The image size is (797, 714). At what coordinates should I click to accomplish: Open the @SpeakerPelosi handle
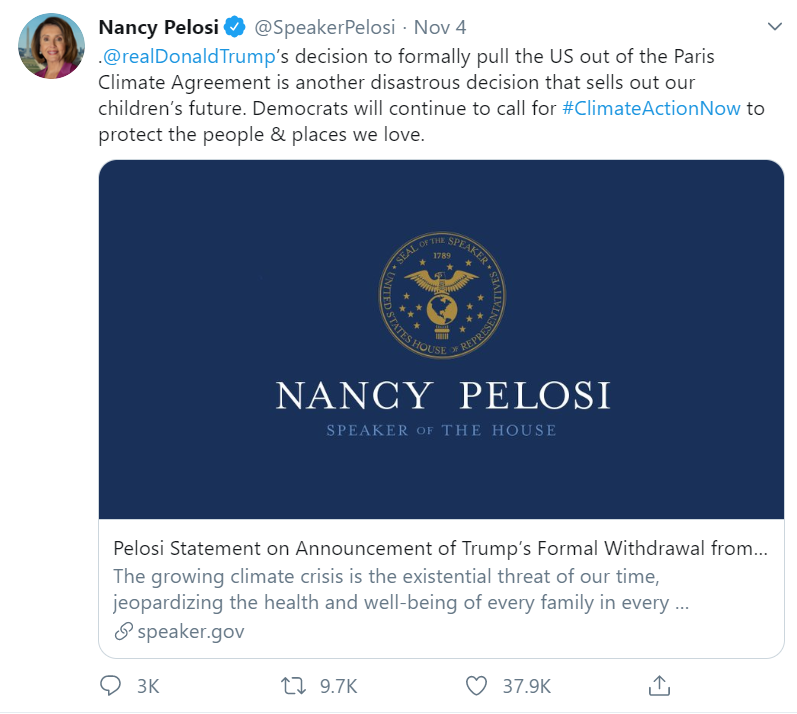click(x=327, y=26)
